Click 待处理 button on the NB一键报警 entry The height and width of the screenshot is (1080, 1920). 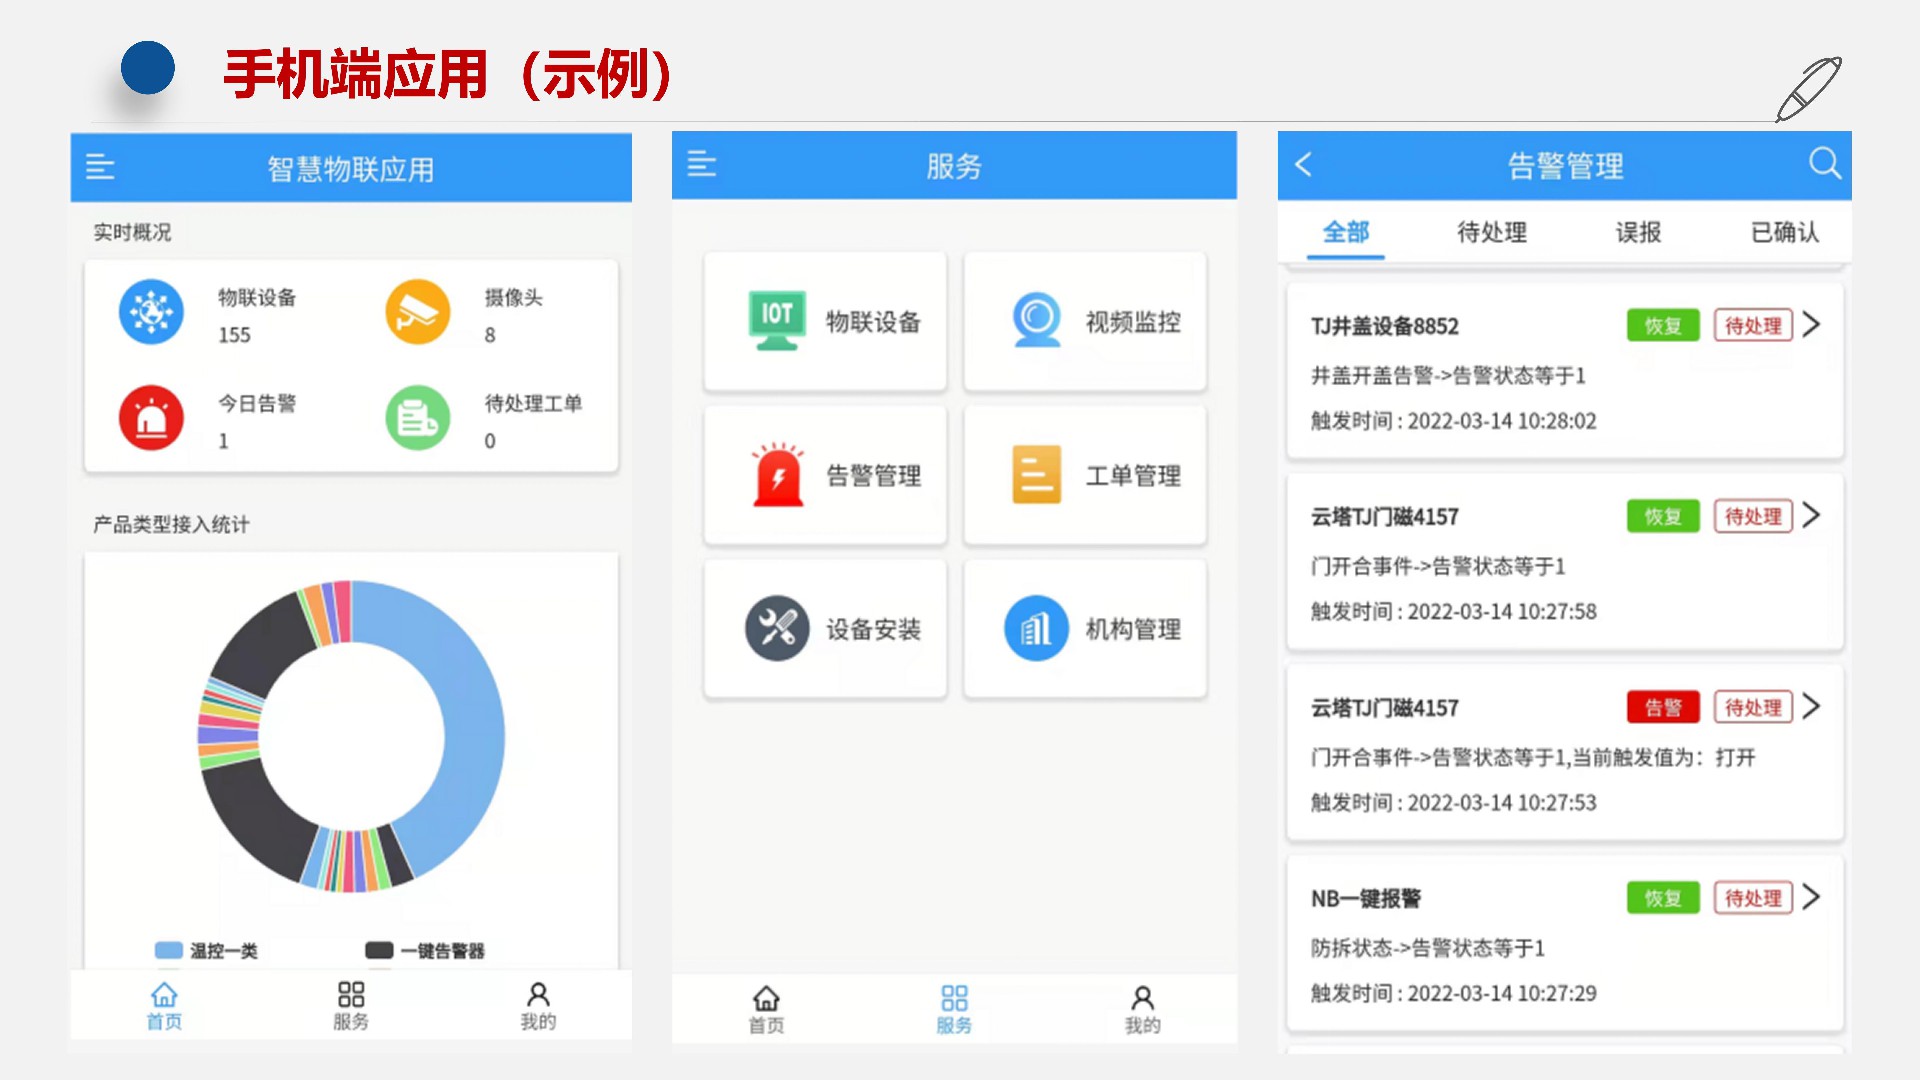click(1752, 898)
